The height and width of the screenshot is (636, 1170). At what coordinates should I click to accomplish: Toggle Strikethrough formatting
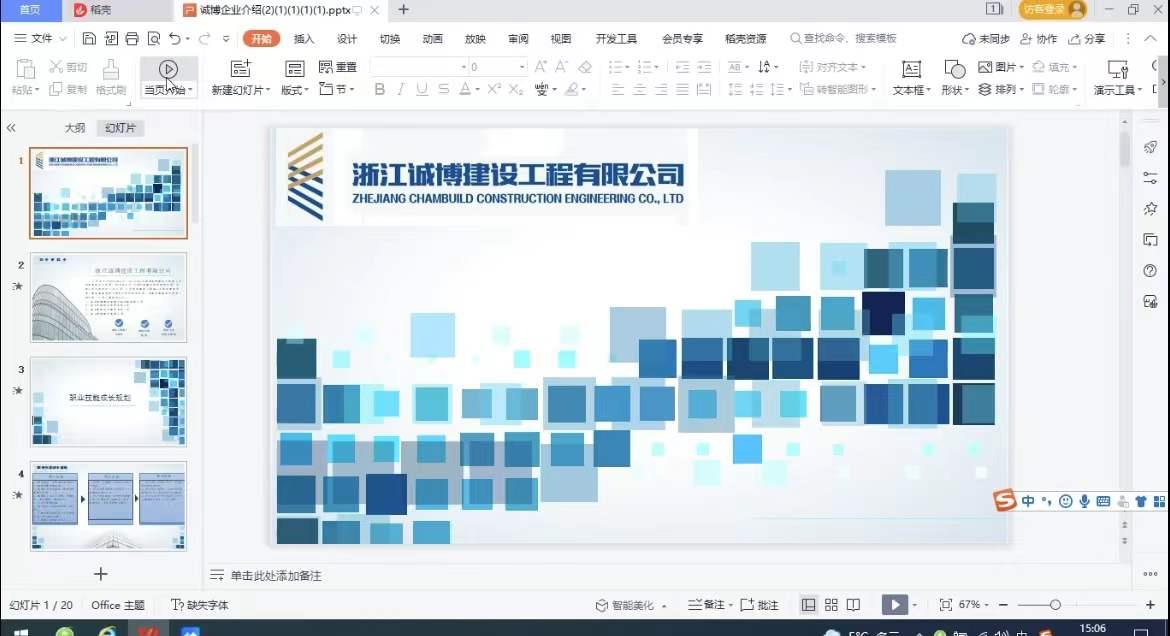coord(443,89)
